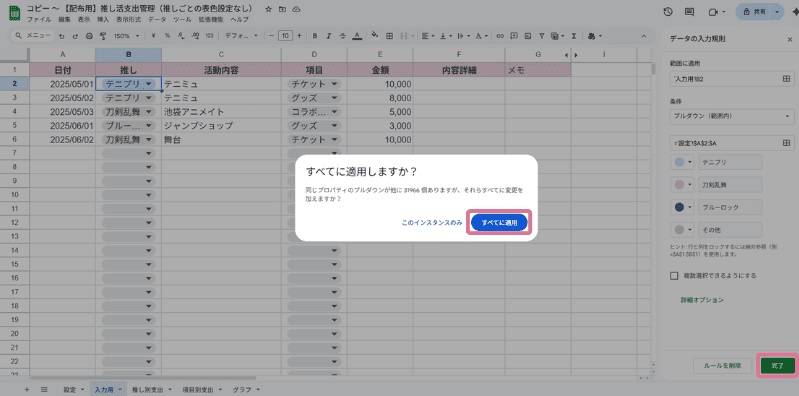Click the ブルーロック option text field
799x396 pixels.
tap(730, 207)
